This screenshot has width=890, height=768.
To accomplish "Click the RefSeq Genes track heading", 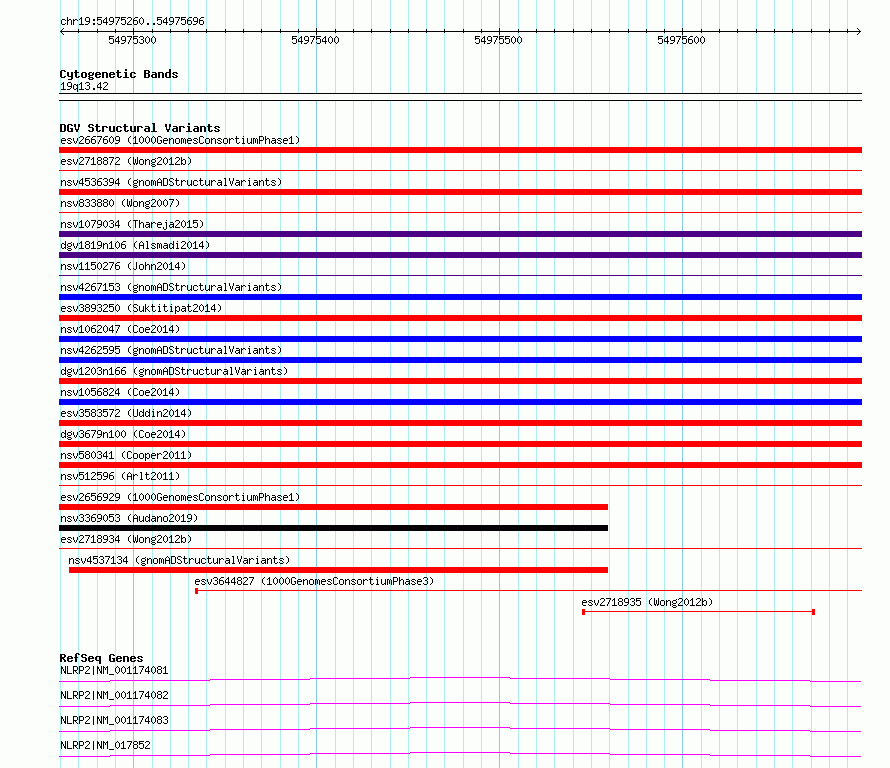I will click(x=101, y=658).
